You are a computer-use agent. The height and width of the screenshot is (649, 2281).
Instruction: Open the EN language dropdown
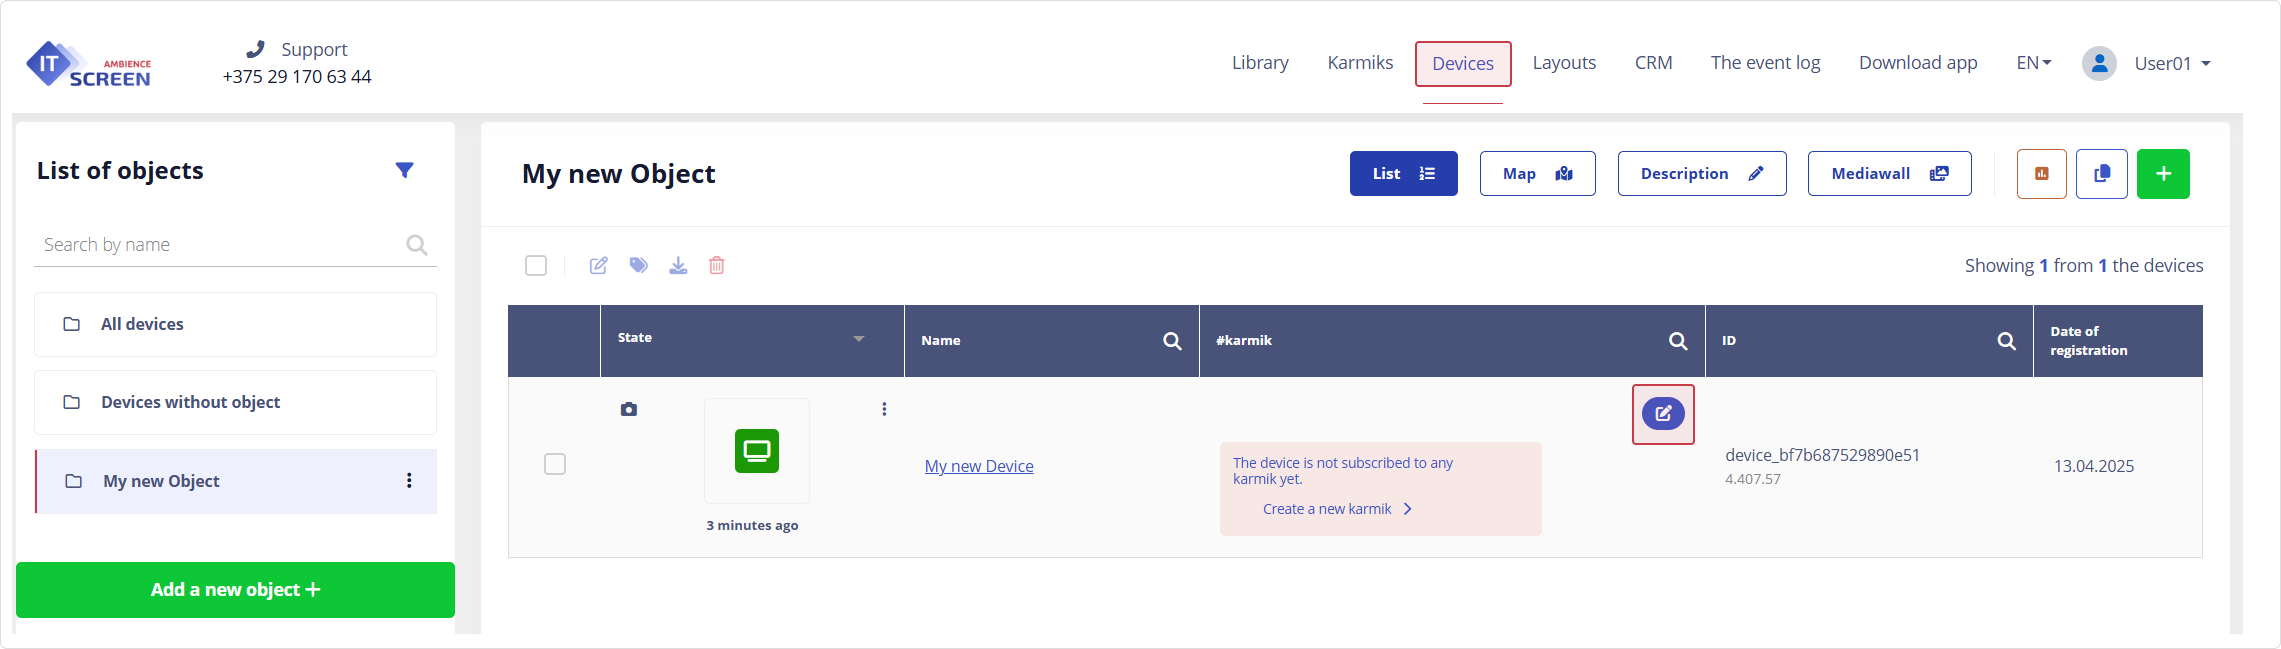[2033, 63]
